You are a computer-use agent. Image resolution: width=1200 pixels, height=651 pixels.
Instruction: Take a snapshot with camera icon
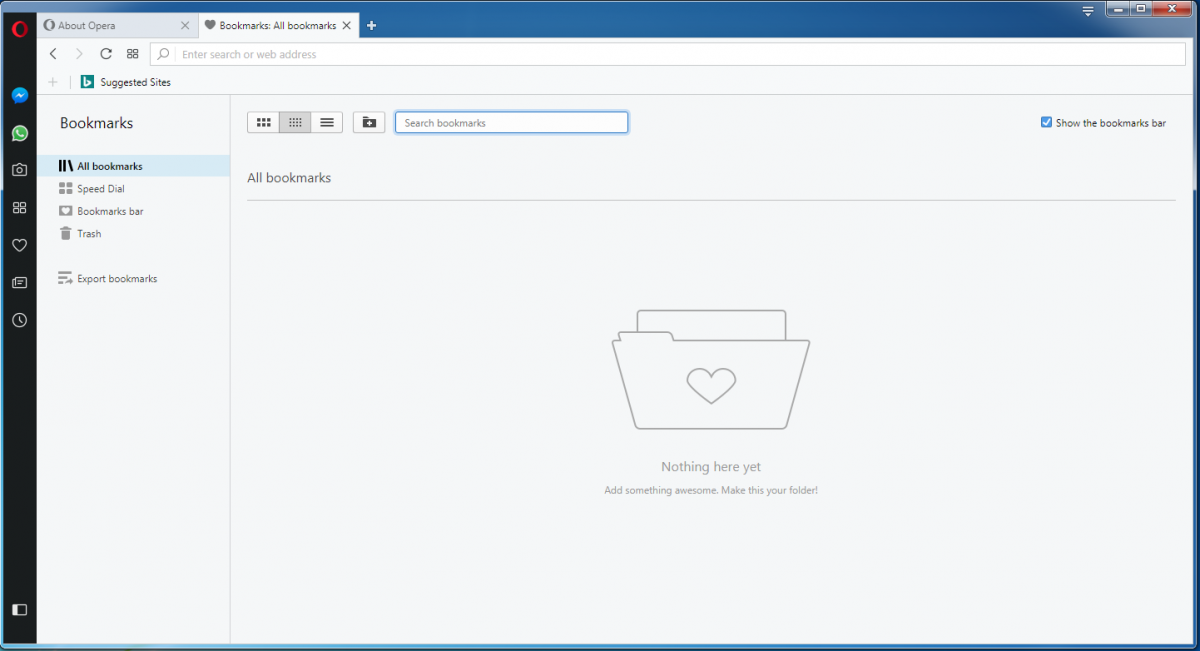(x=19, y=170)
